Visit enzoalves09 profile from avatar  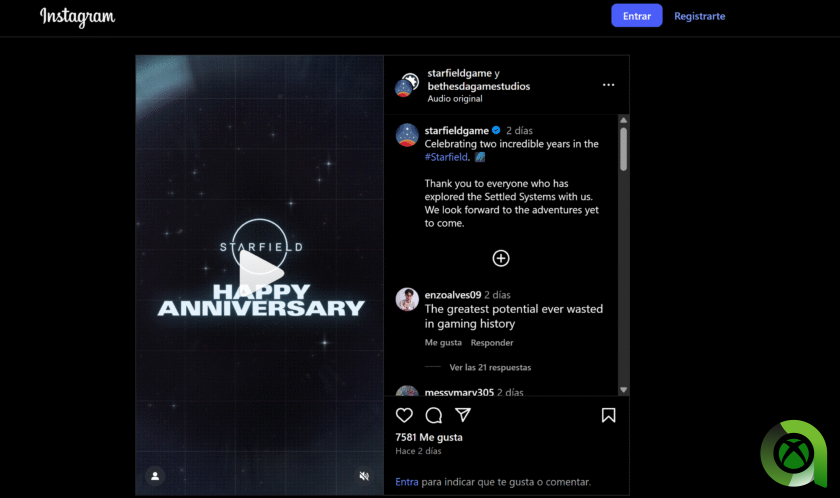tap(407, 299)
